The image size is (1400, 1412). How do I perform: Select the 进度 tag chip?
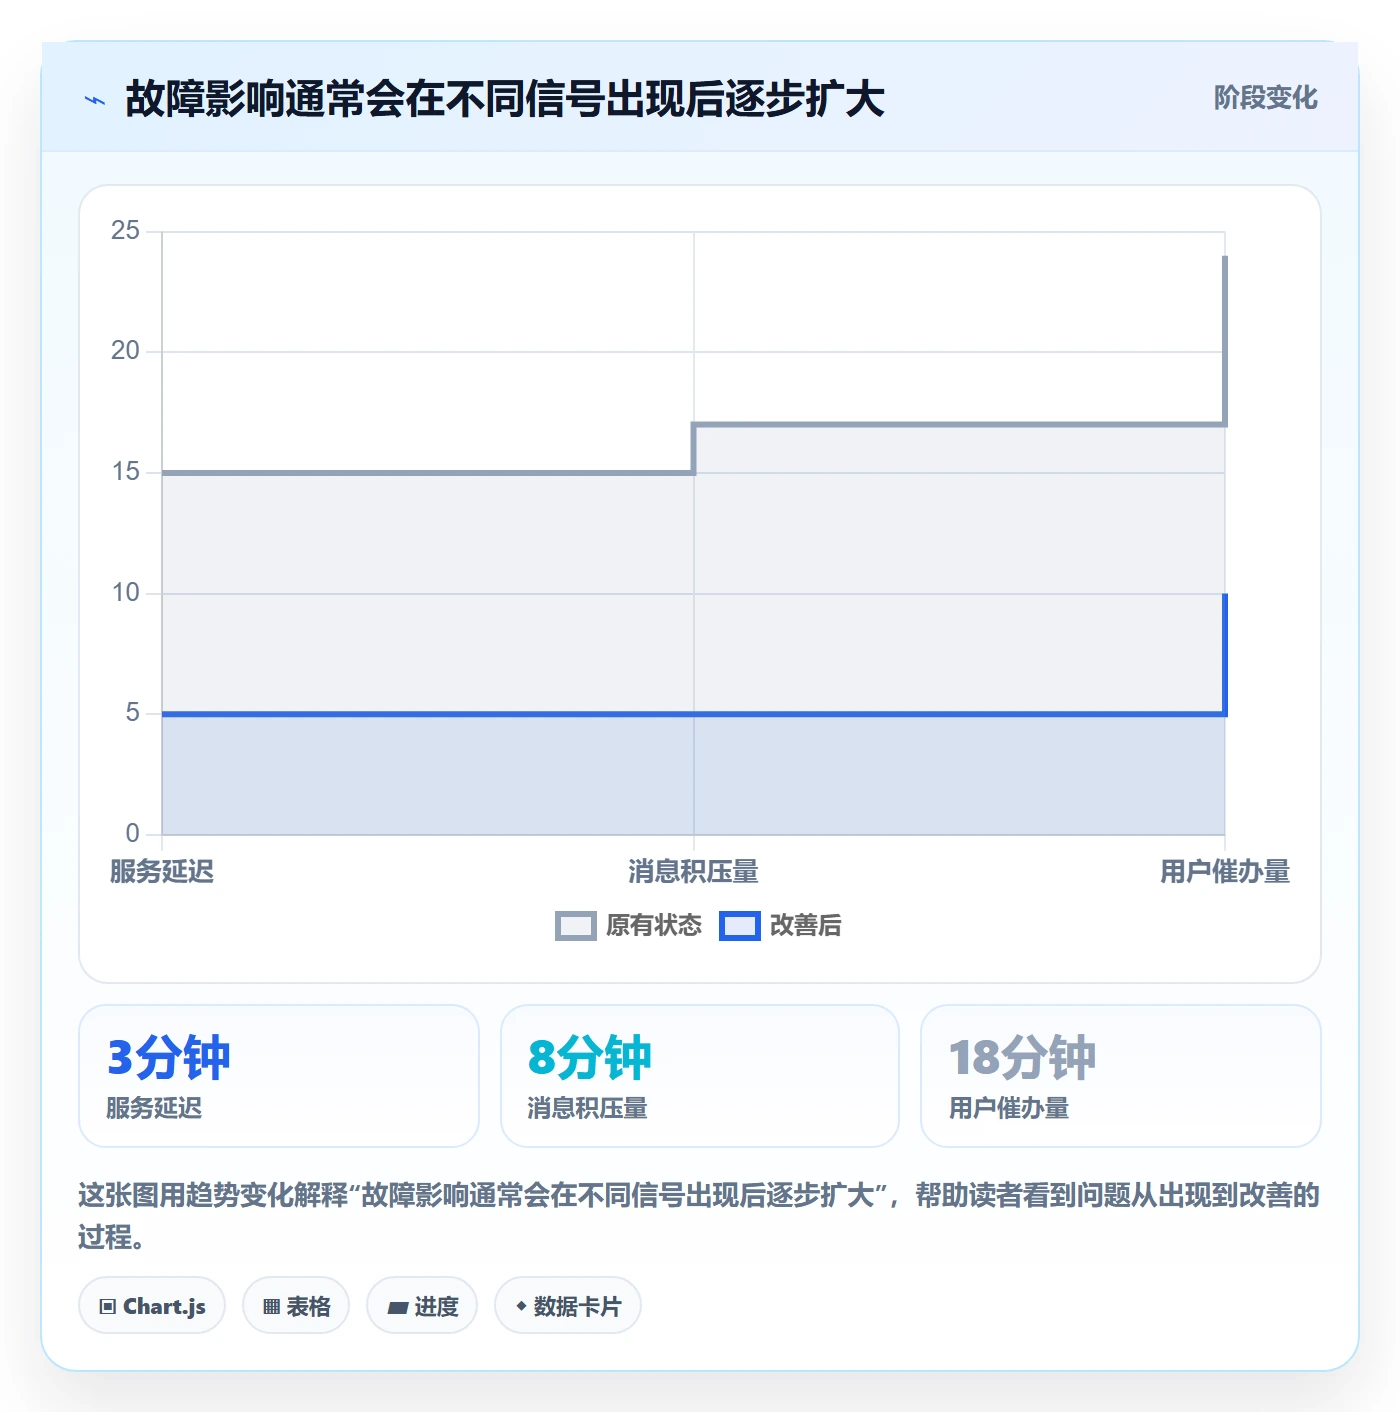click(422, 1306)
